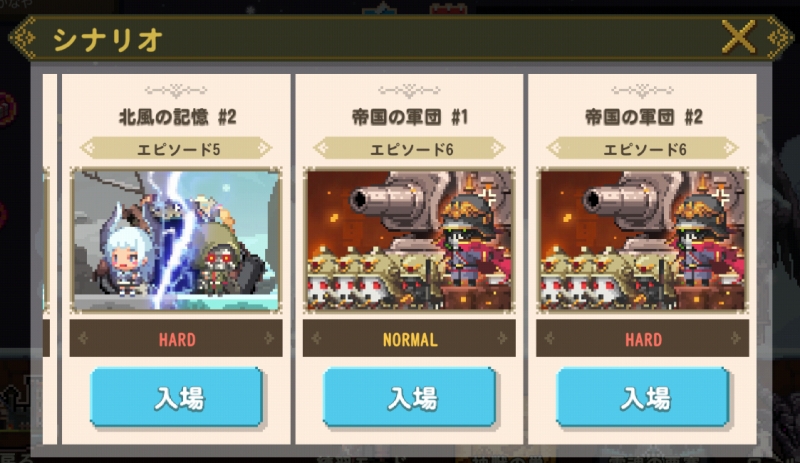Click the エピソード6 banner under 帝国の軍団 #1
Viewport: 800px width, 463px height.
pyautogui.click(x=409, y=149)
